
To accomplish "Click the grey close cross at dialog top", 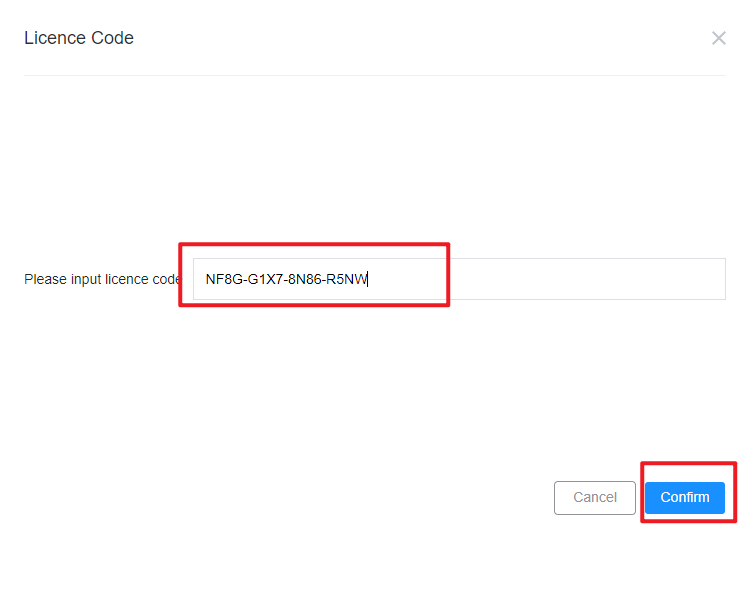I will click(x=718, y=38).
